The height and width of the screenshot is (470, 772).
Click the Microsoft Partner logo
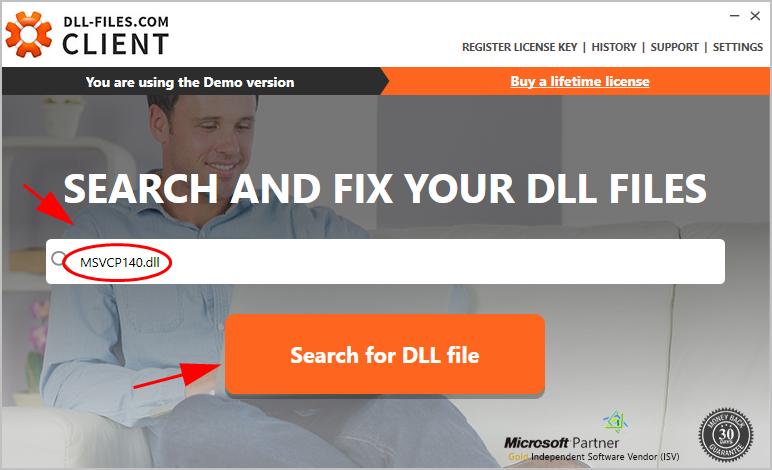click(562, 442)
